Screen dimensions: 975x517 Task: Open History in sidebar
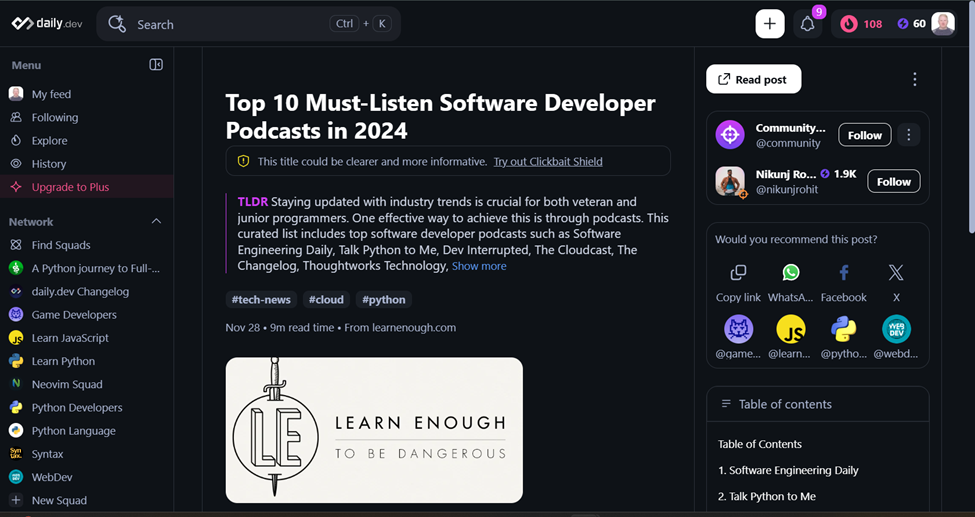pos(87,164)
